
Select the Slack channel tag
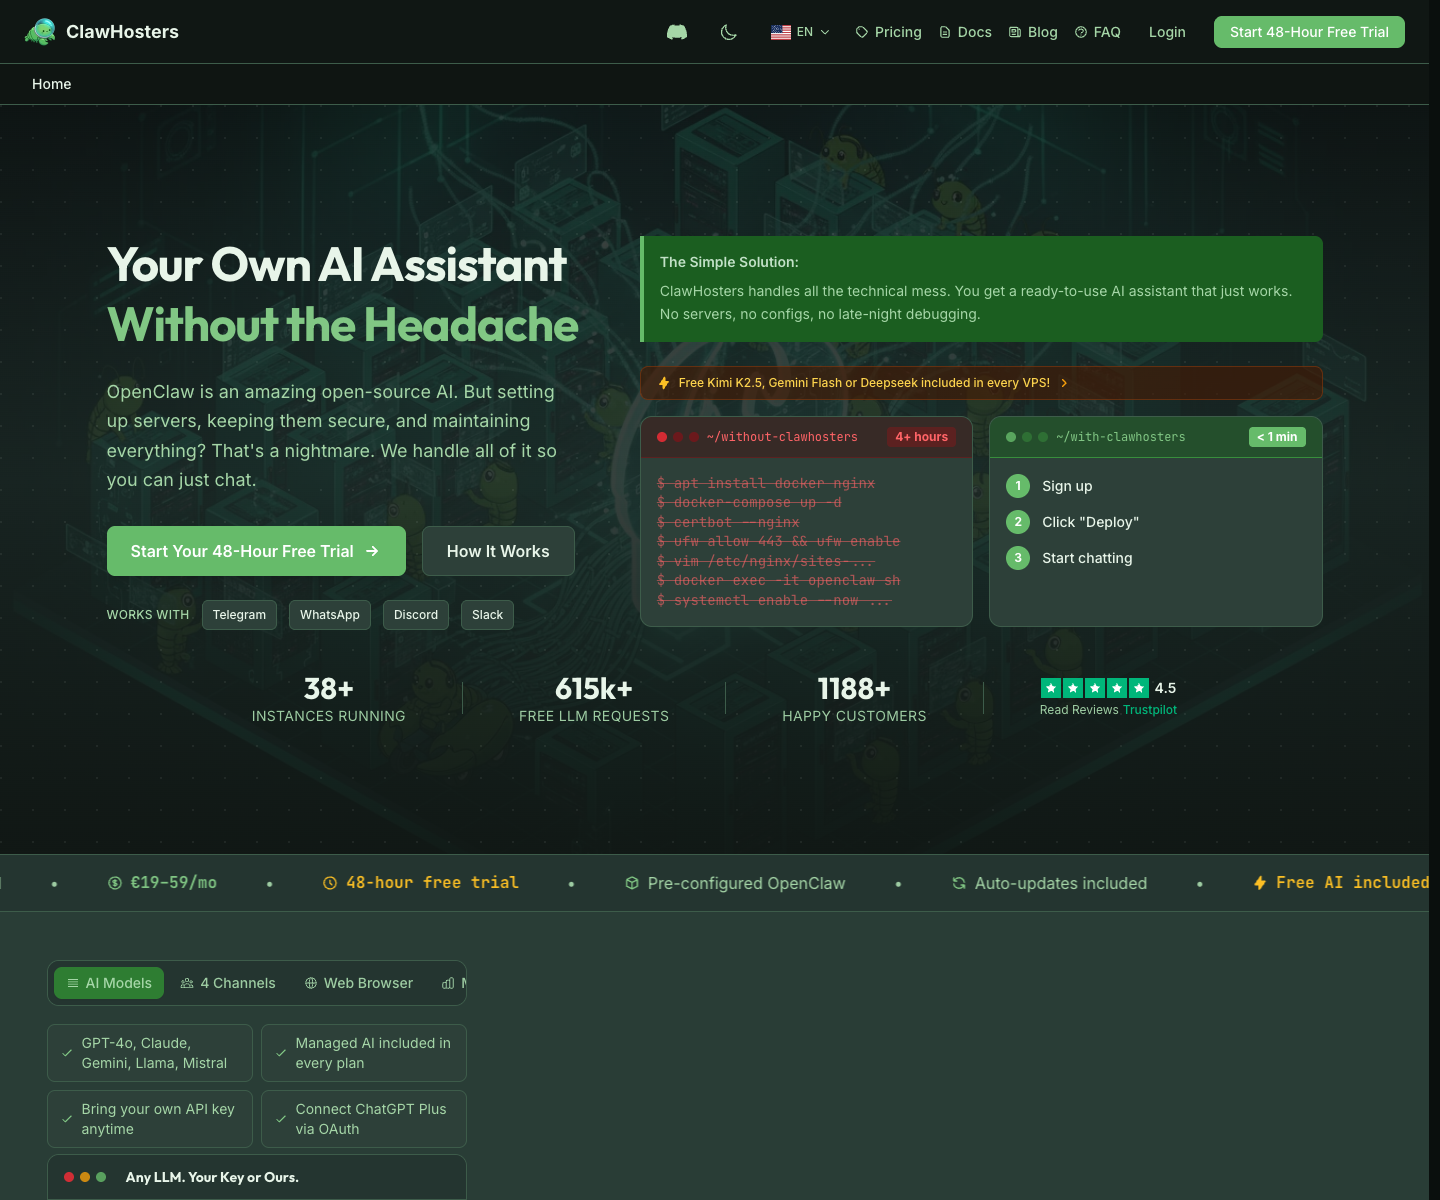pyautogui.click(x=487, y=615)
